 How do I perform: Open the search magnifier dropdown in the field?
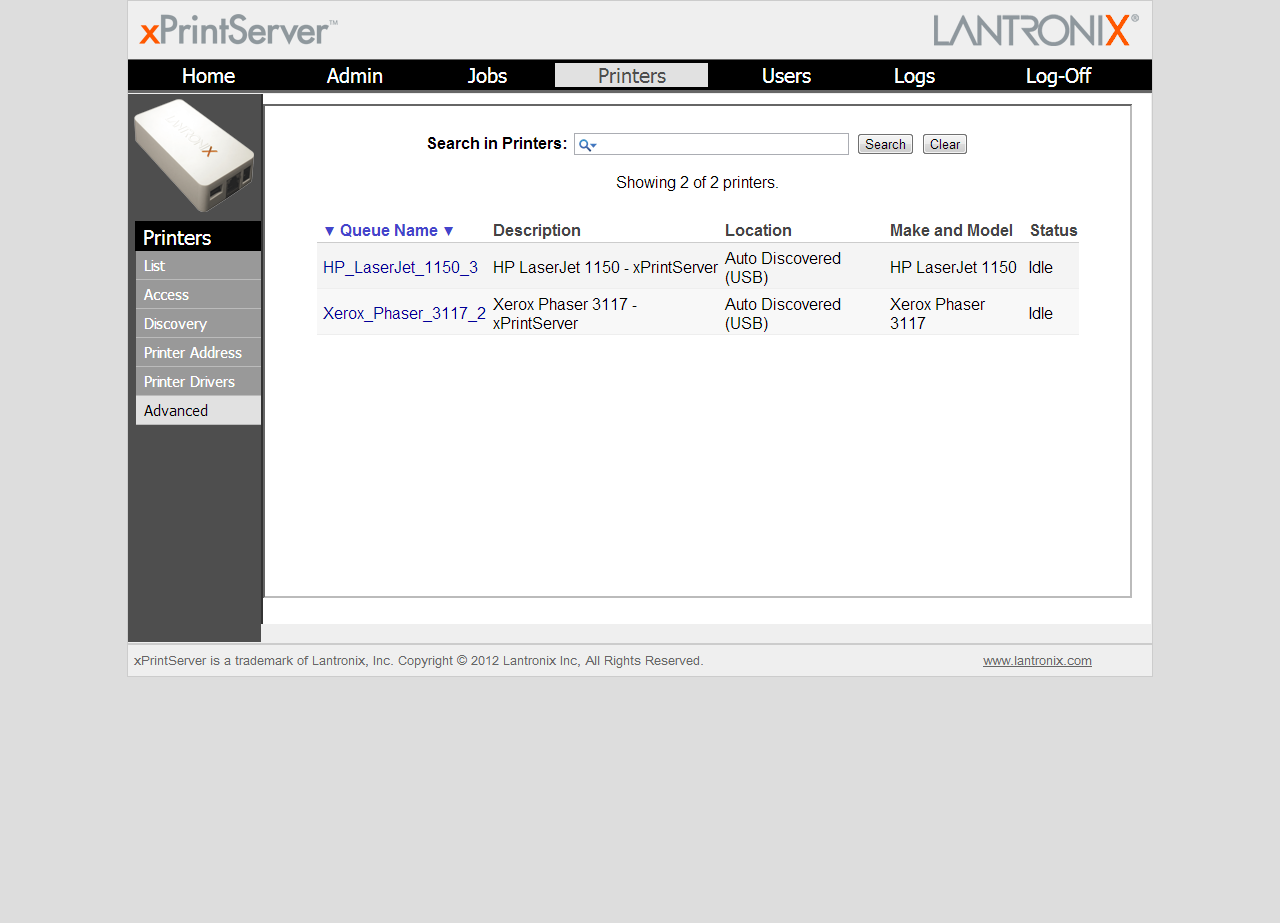588,145
